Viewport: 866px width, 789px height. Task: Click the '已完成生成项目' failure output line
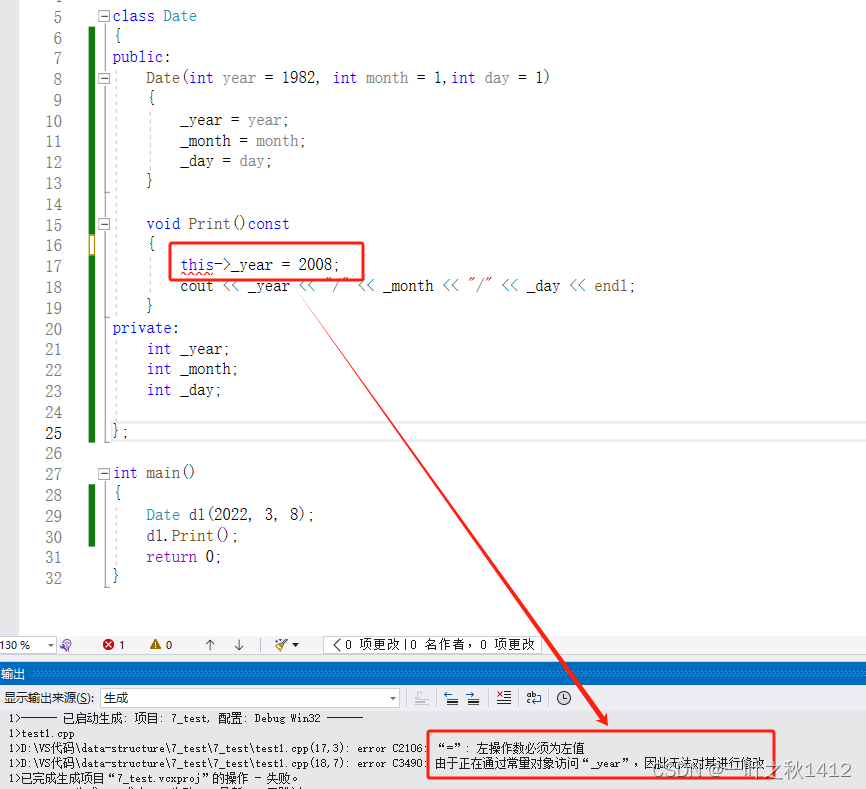click(154, 779)
